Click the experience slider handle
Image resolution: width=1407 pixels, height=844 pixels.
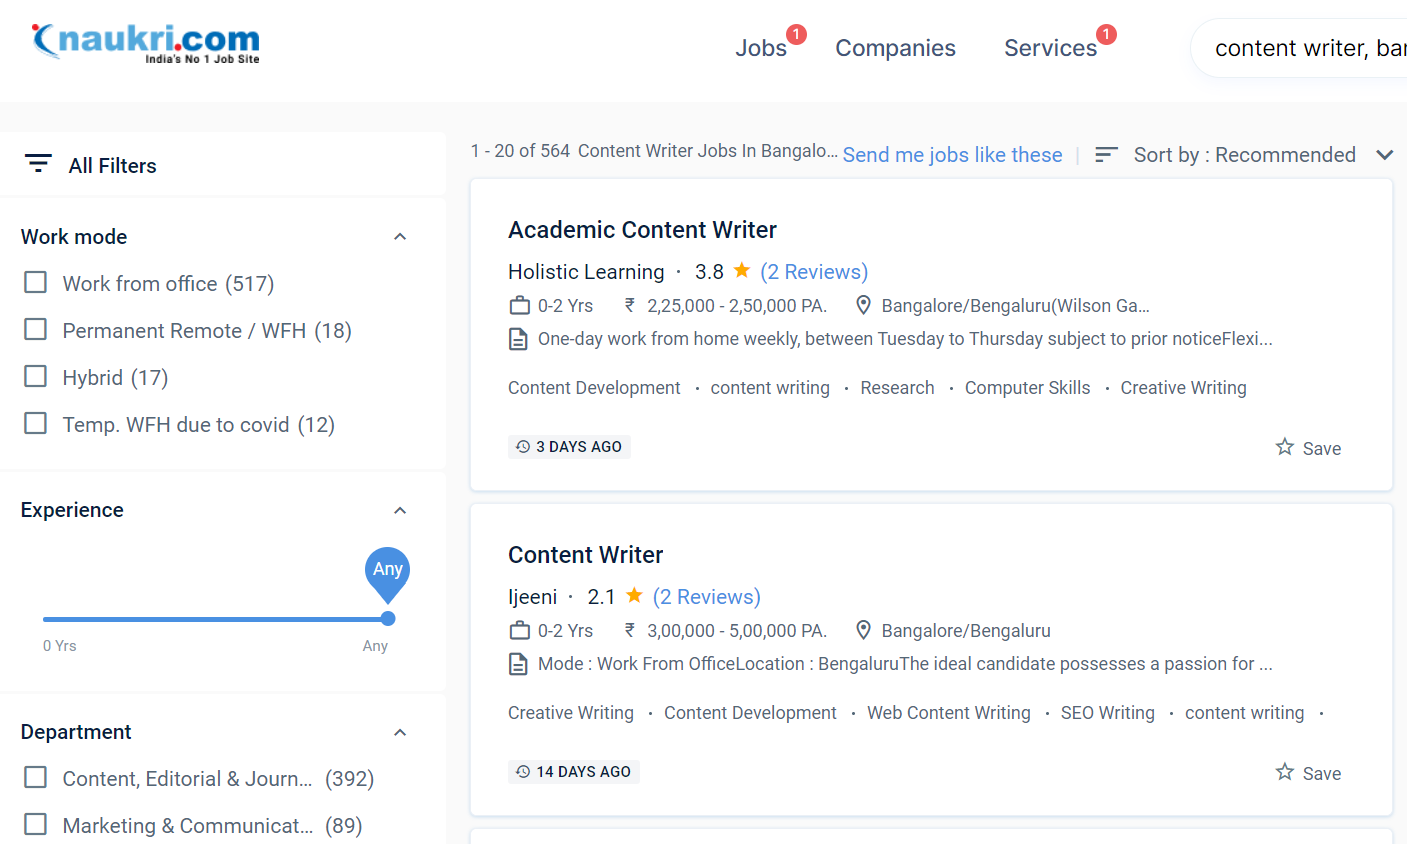tap(388, 619)
